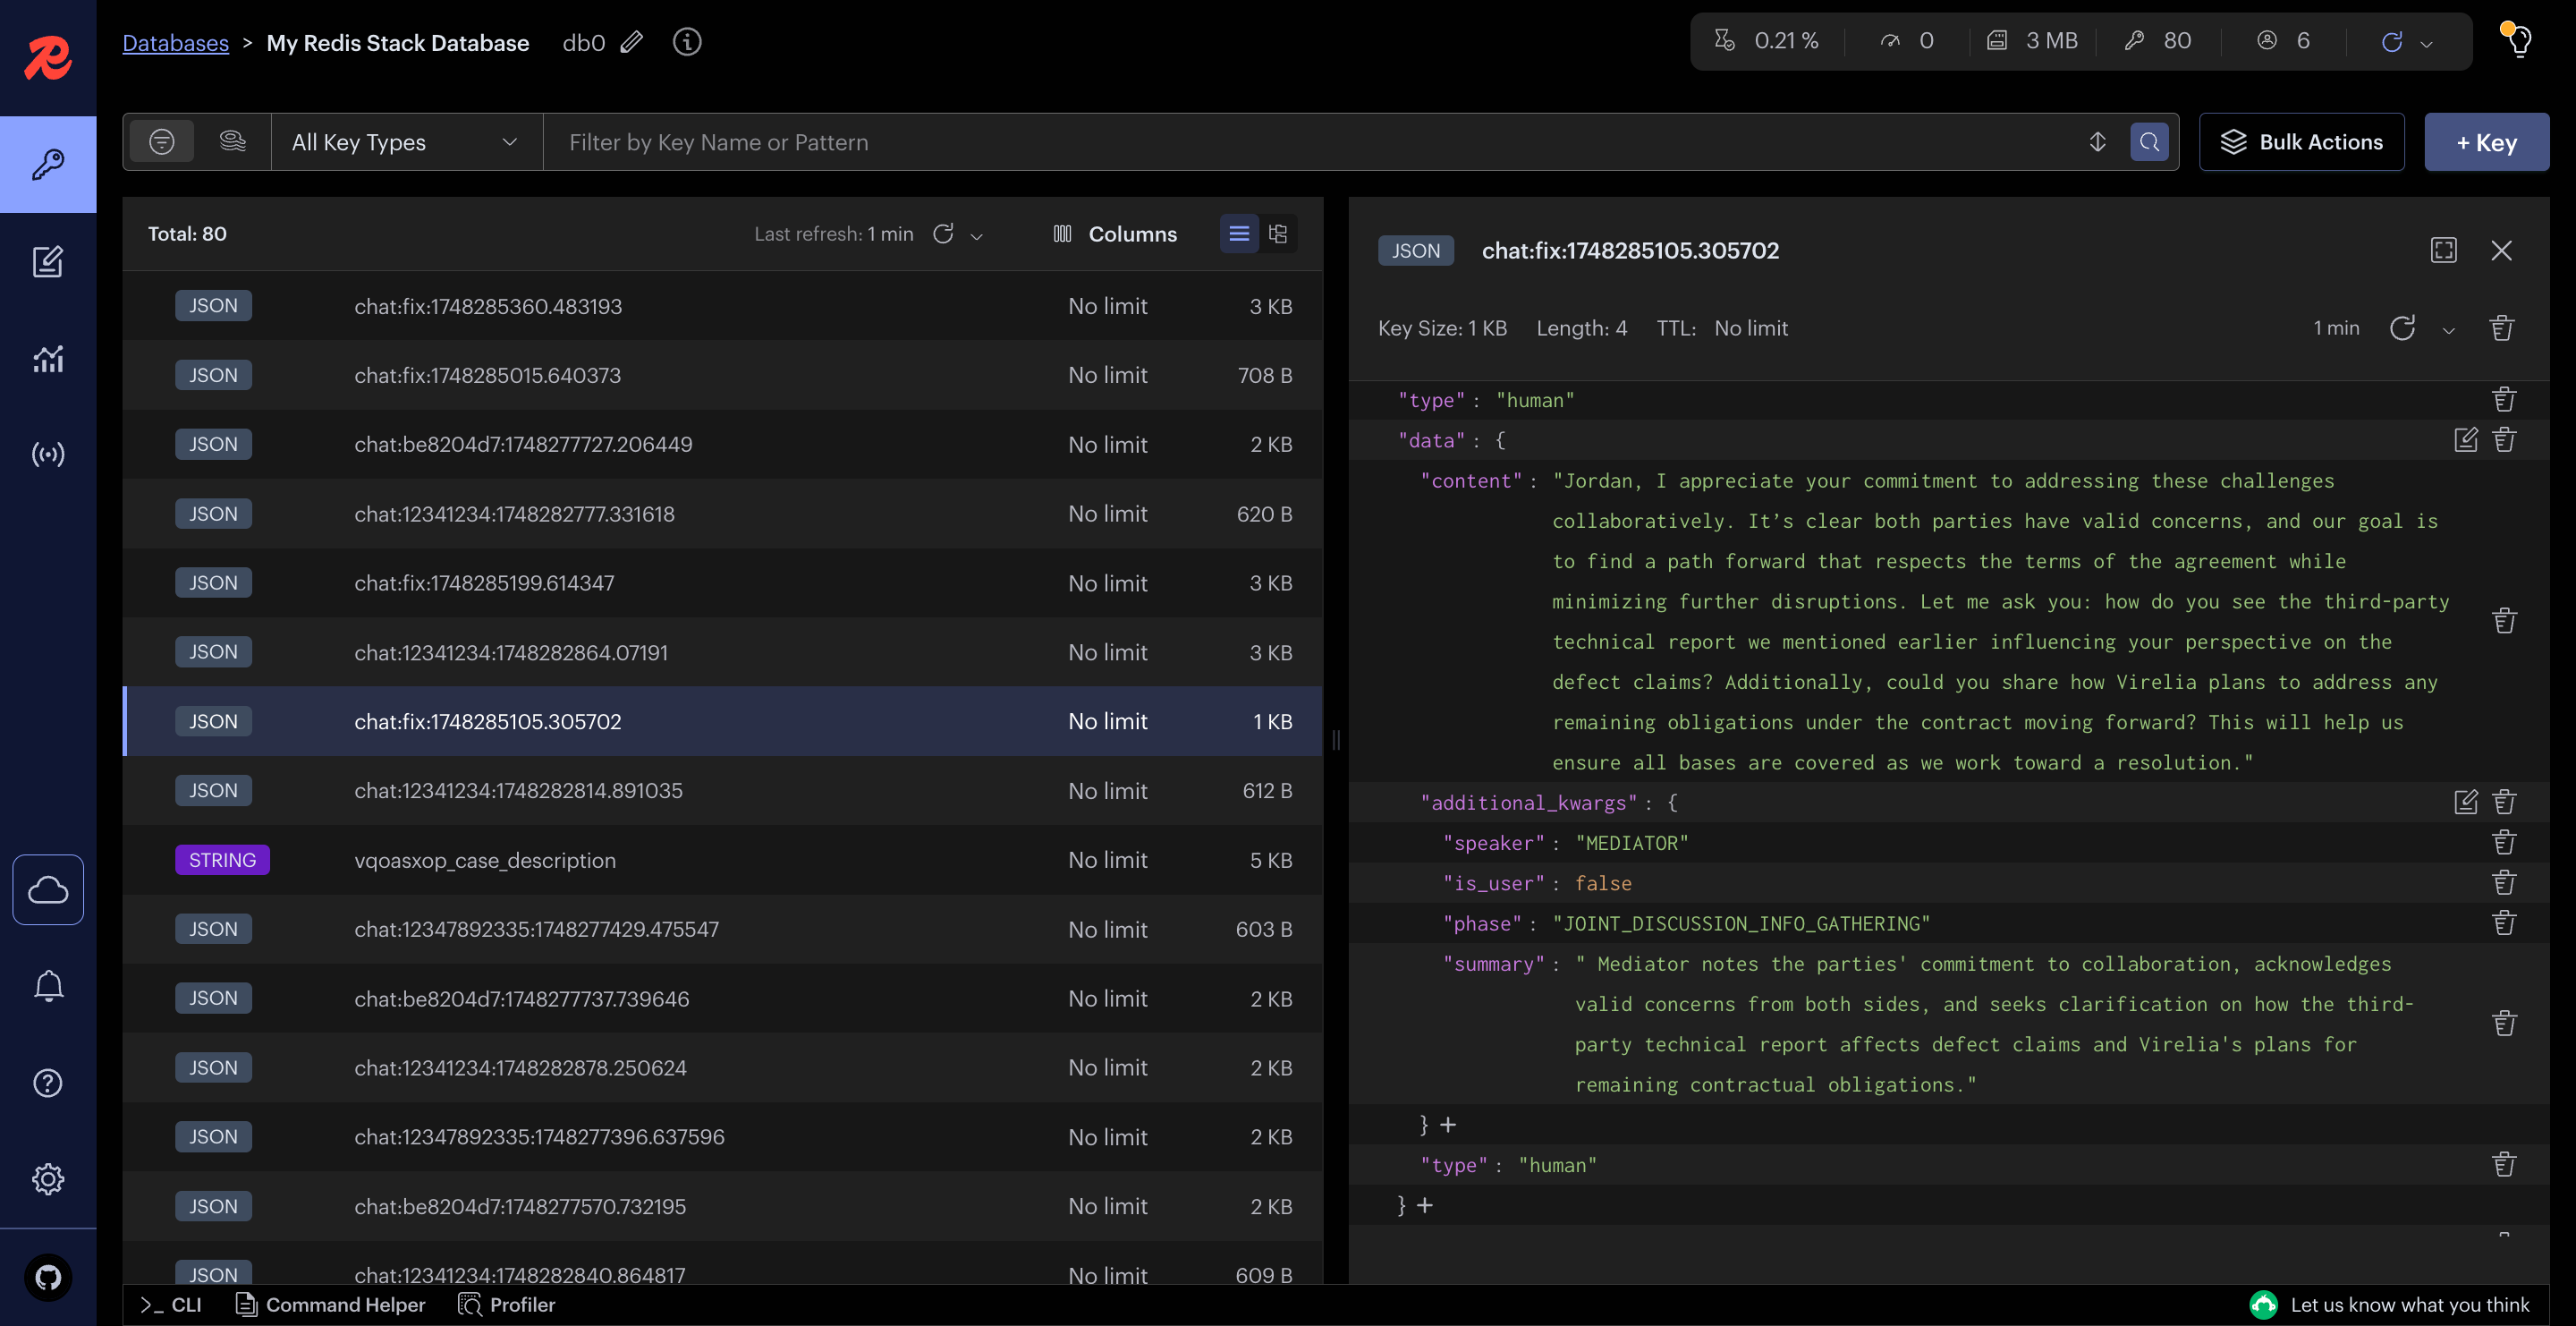Viewport: 2576px width, 1326px height.
Task: Open the CLI panel
Action: [171, 1305]
